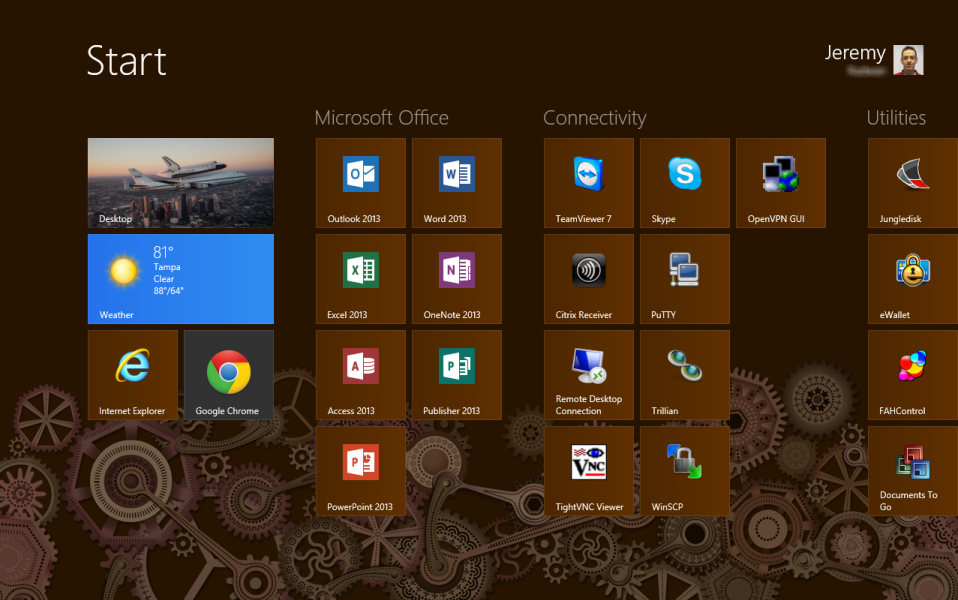
Task: Open the Weather tile for Tampa
Action: 181,279
